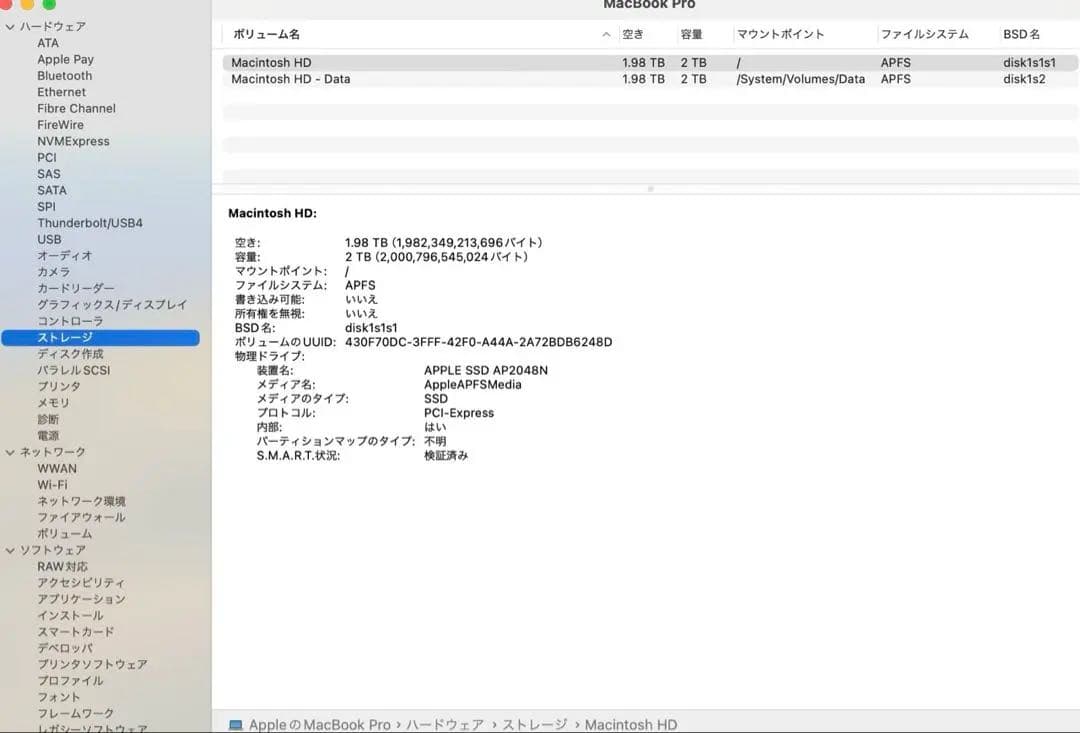Viewport: 1080px width, 733px height.
Task: Open Bluetooth hardware information
Action: click(x=63, y=75)
